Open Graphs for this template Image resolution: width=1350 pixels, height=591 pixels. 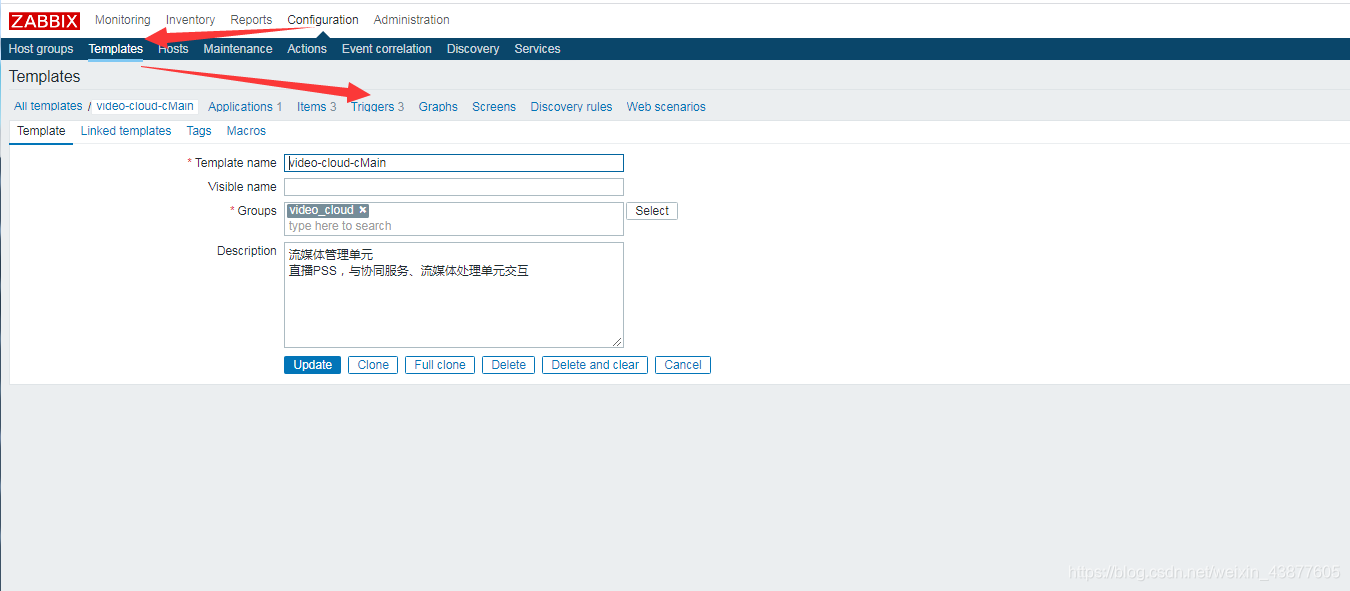tap(438, 107)
